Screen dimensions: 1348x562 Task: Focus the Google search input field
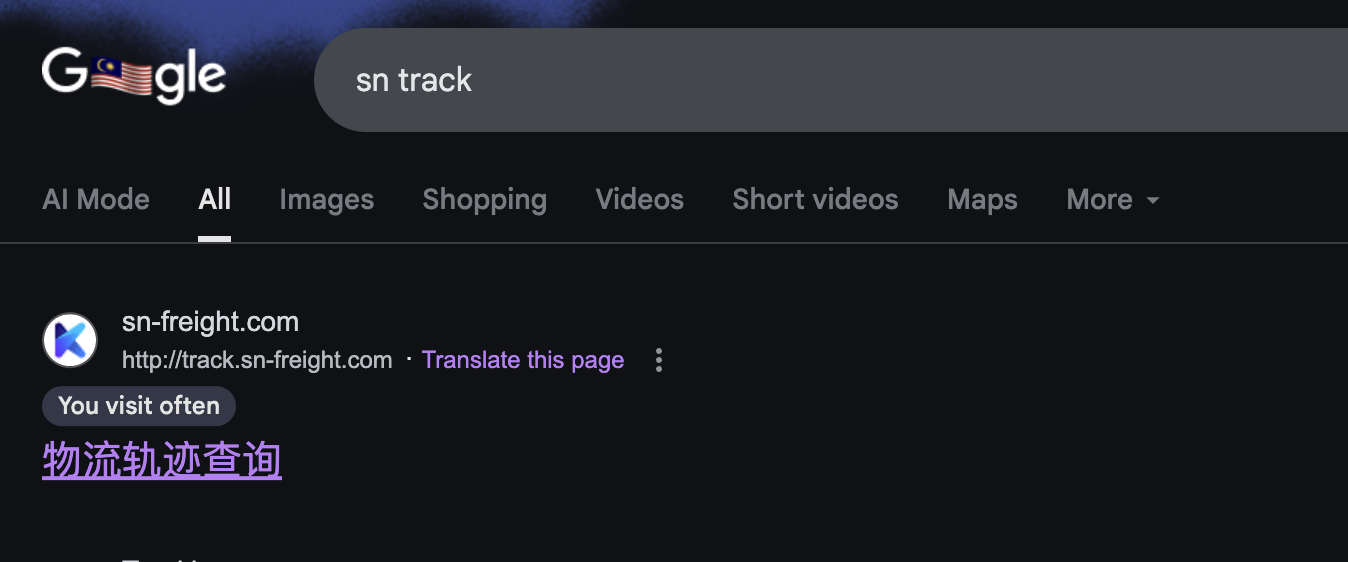point(831,80)
